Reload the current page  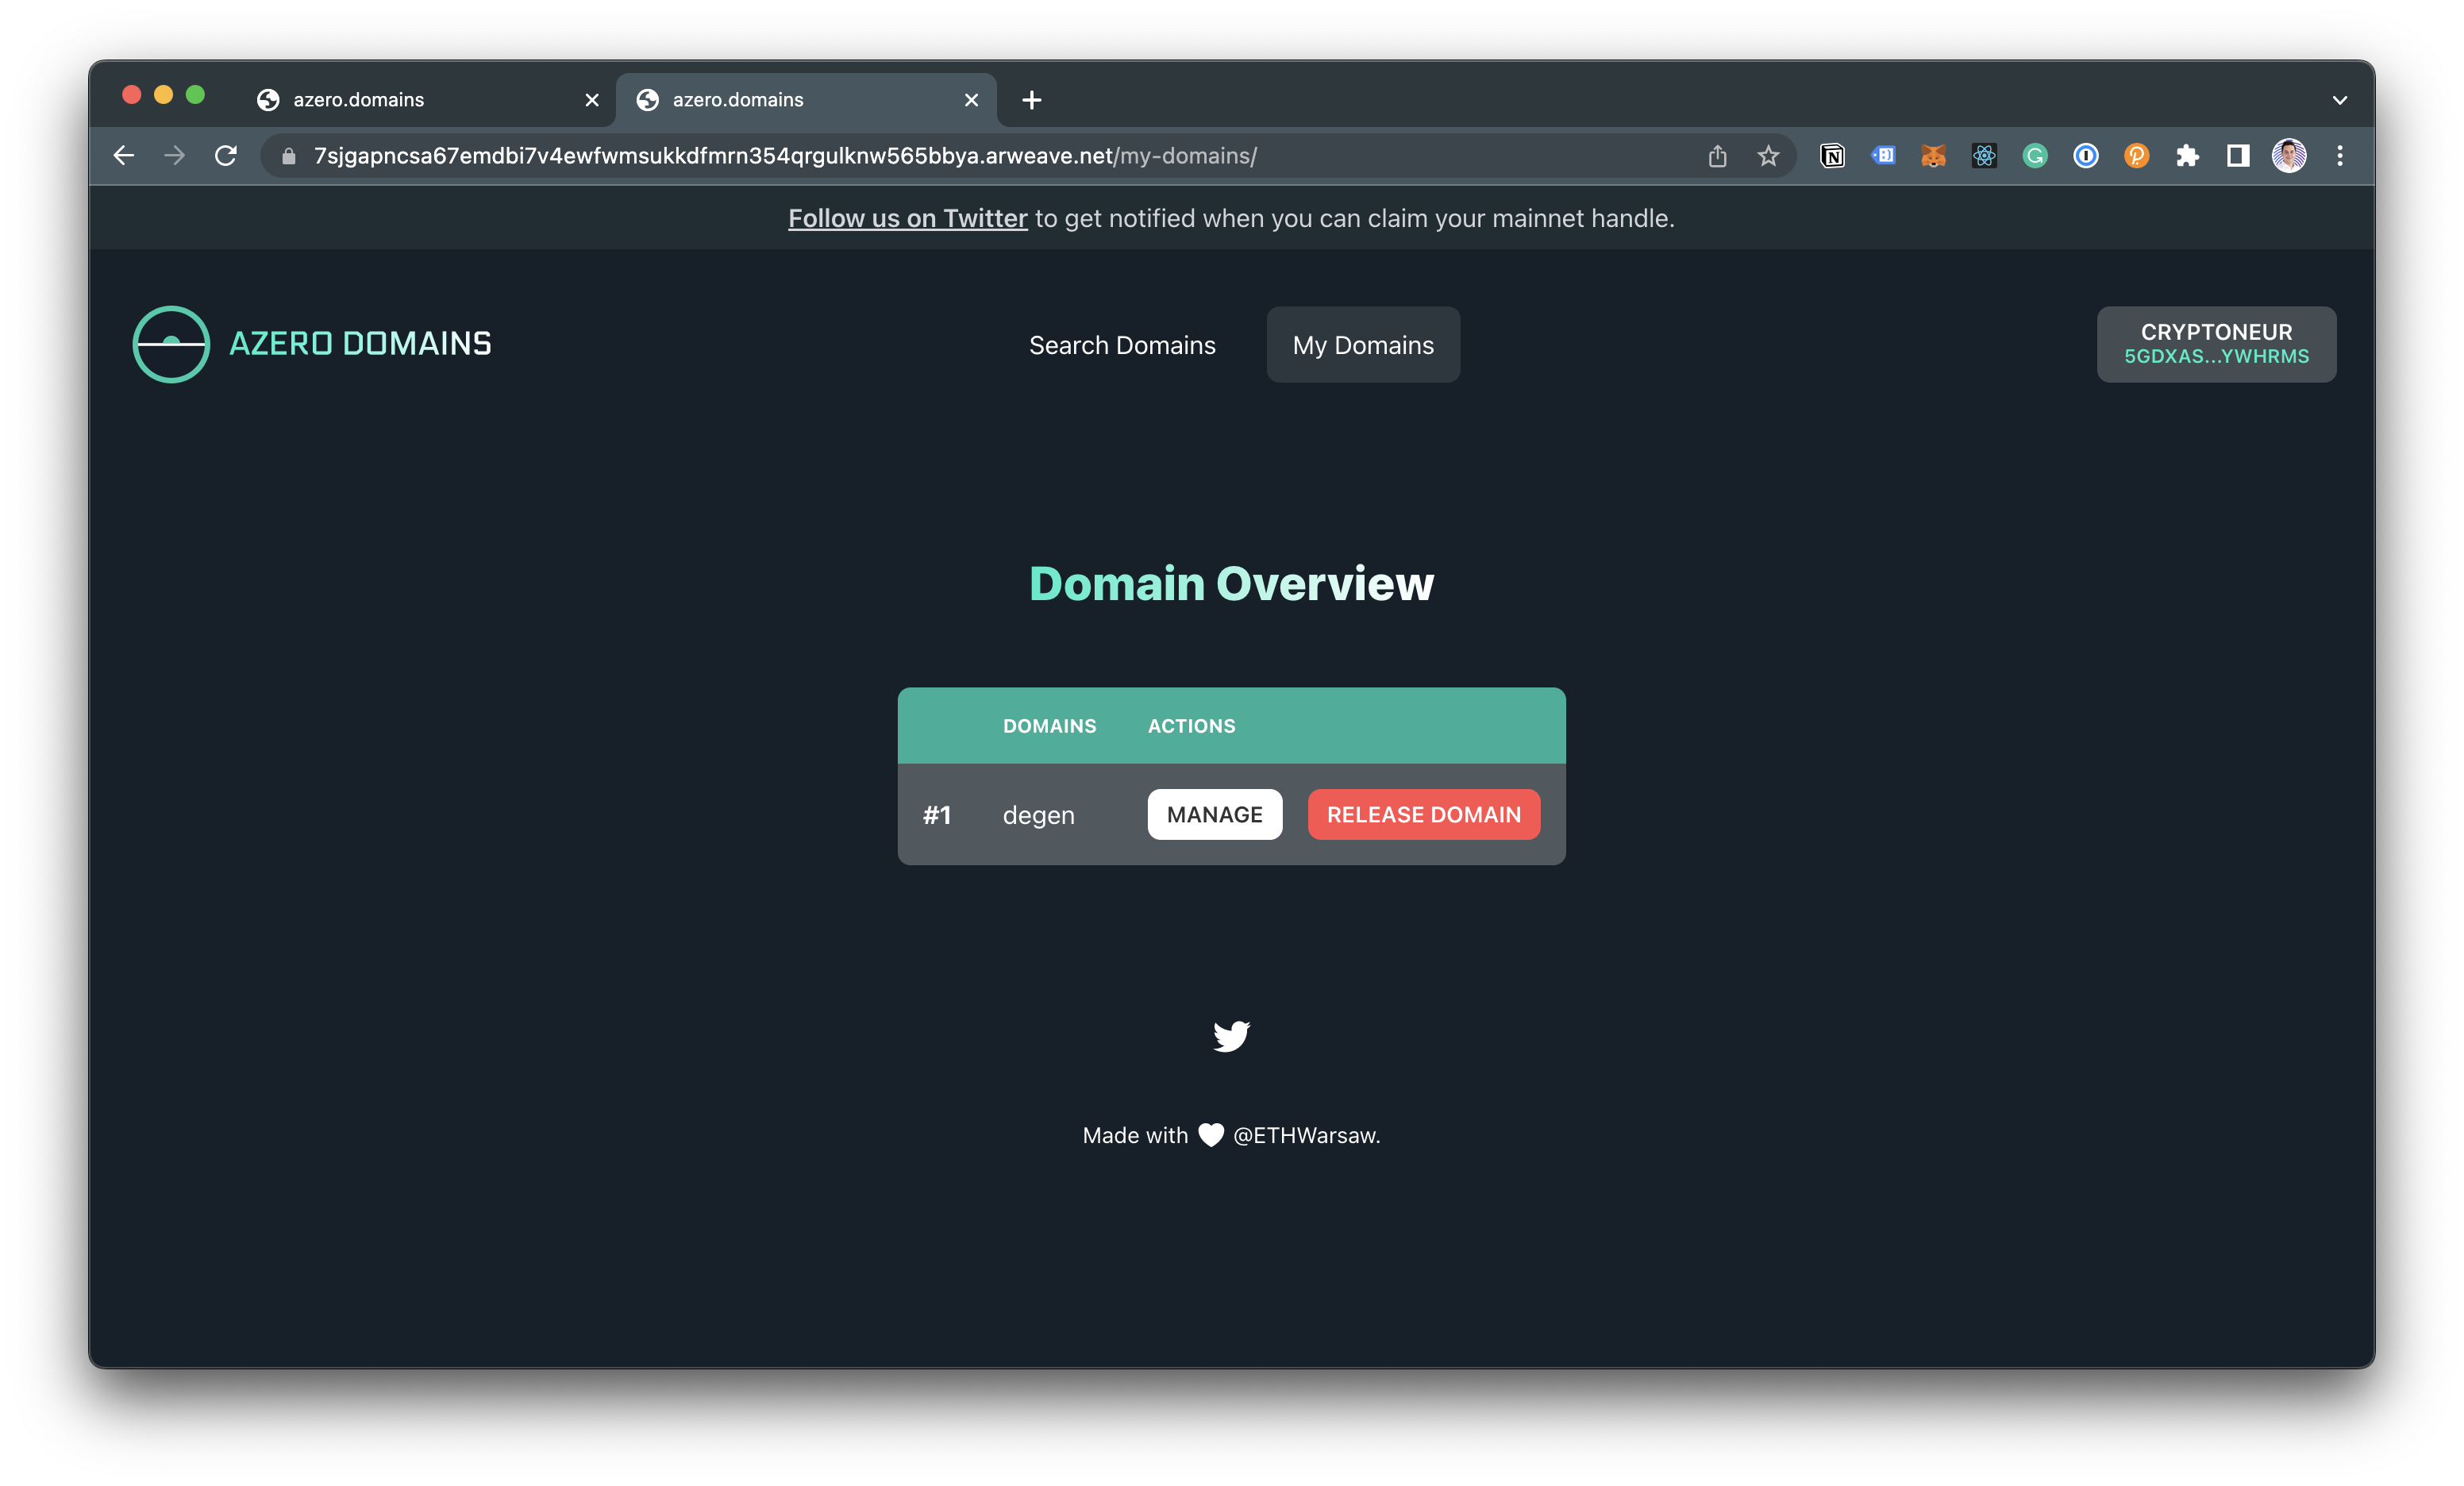[226, 156]
